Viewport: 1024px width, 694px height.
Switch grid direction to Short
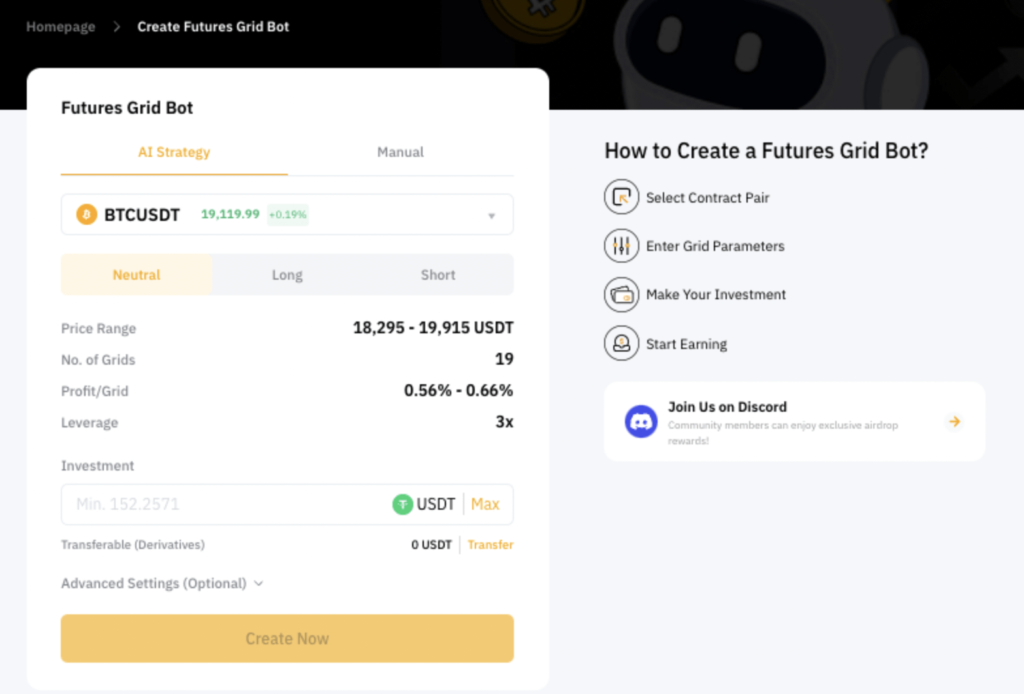tap(438, 275)
